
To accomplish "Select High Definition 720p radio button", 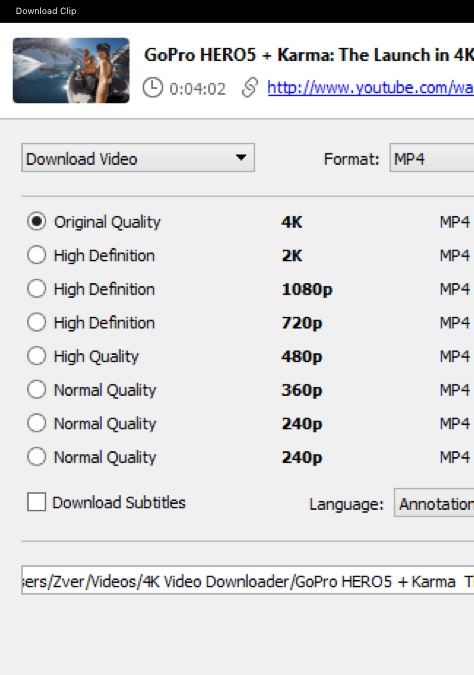I will coord(37,322).
